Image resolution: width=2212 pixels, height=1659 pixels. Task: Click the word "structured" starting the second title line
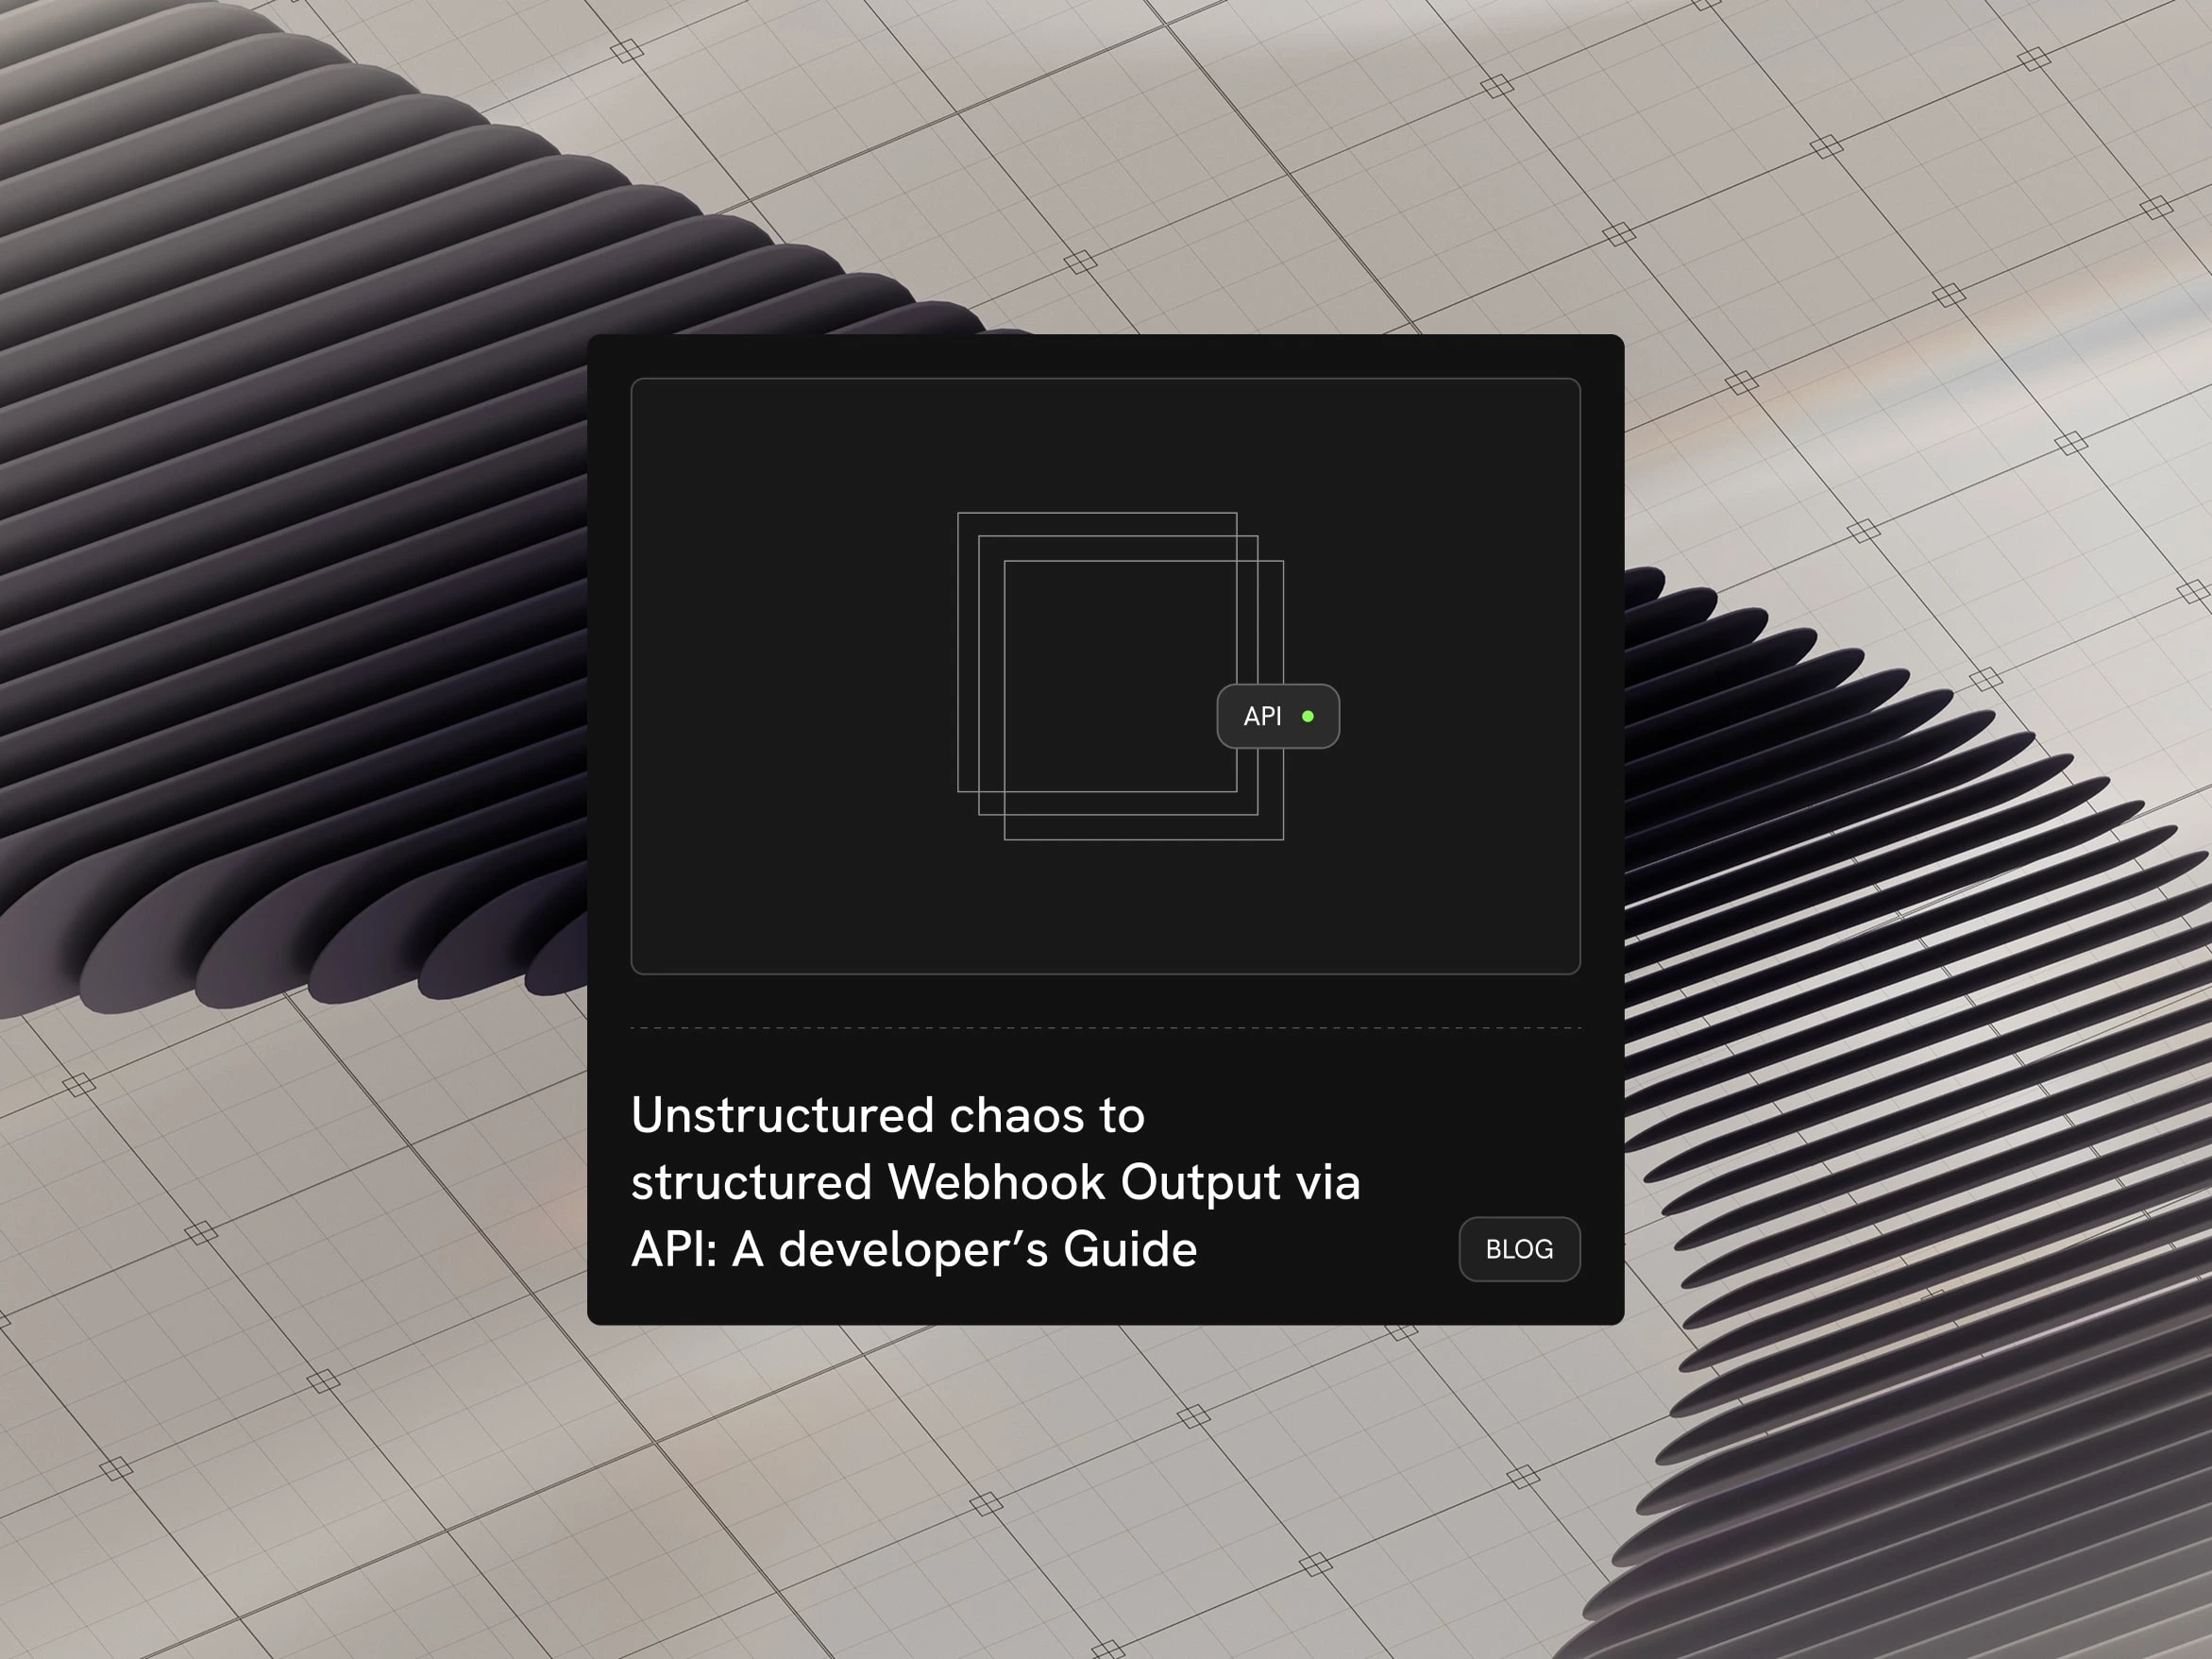click(x=751, y=1182)
